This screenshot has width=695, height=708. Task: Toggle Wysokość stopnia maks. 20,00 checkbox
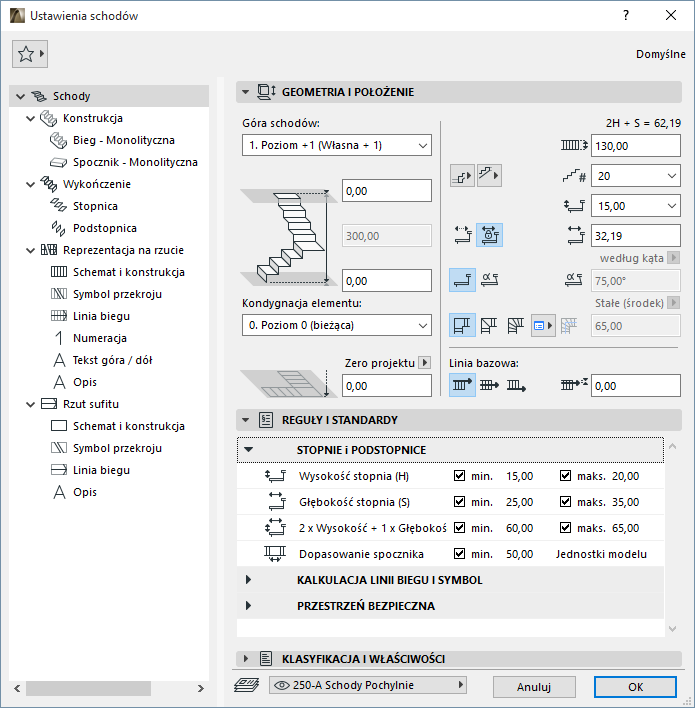tap(565, 475)
